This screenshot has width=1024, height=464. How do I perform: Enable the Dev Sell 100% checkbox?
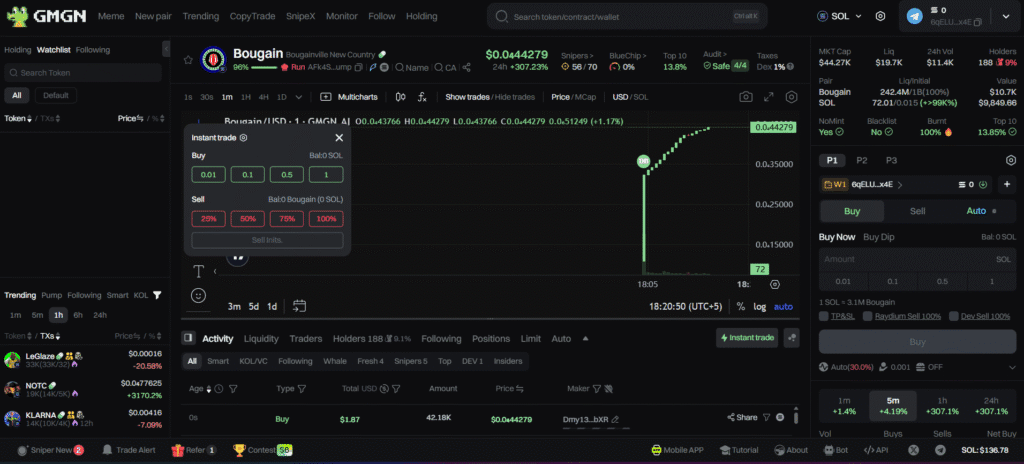[x=954, y=316]
